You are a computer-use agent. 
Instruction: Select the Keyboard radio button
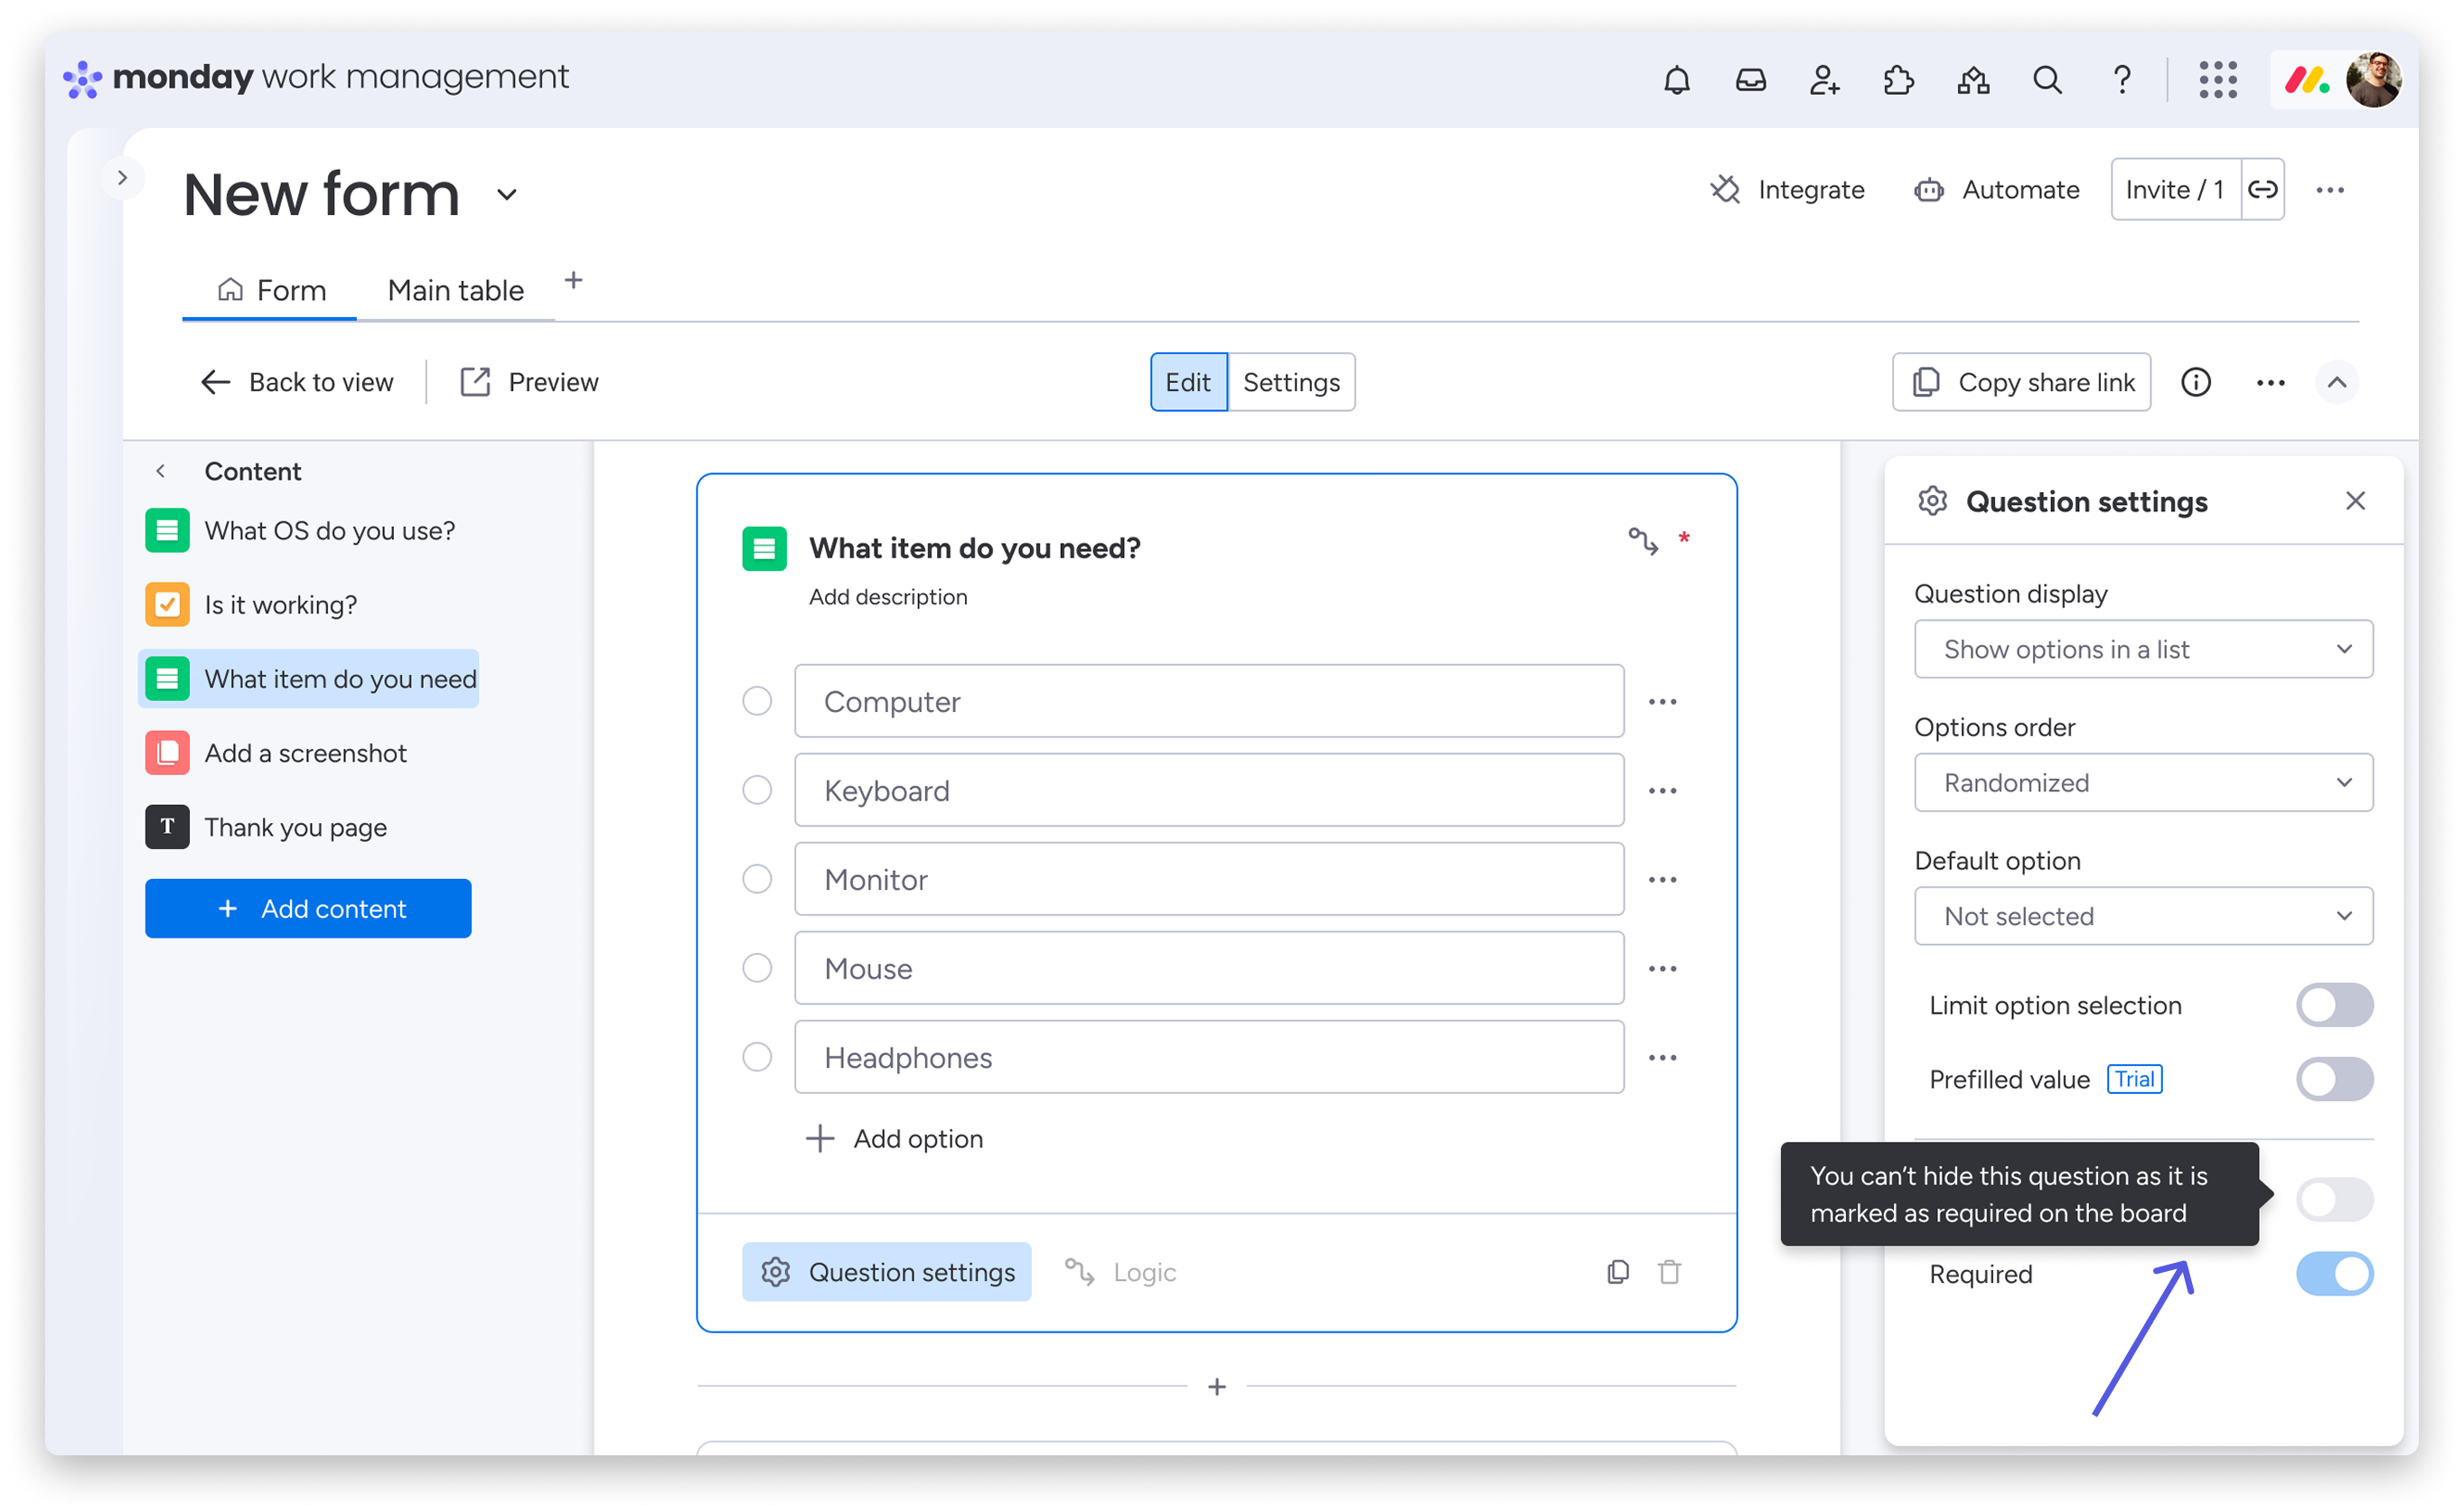click(757, 790)
